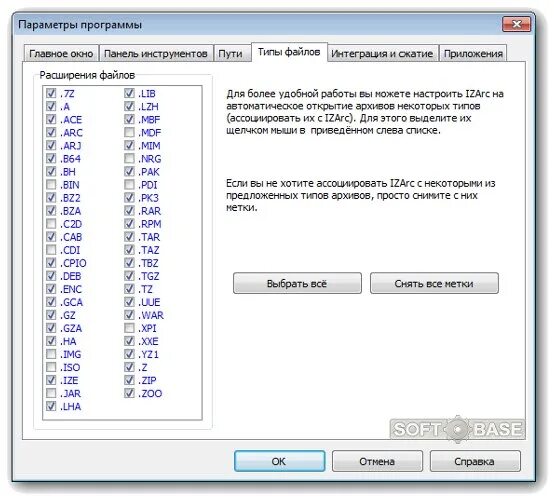Uncheck the .ZOO extension checkbox
Screen dimensions: 554x500
tap(129, 393)
